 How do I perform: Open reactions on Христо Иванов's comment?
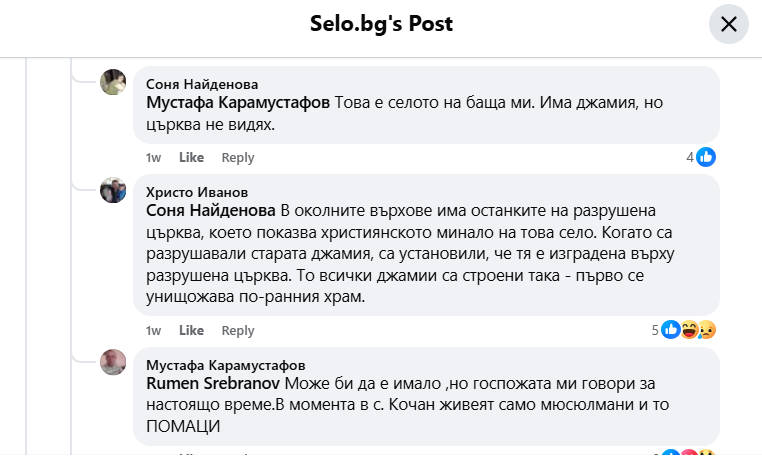coord(689,330)
